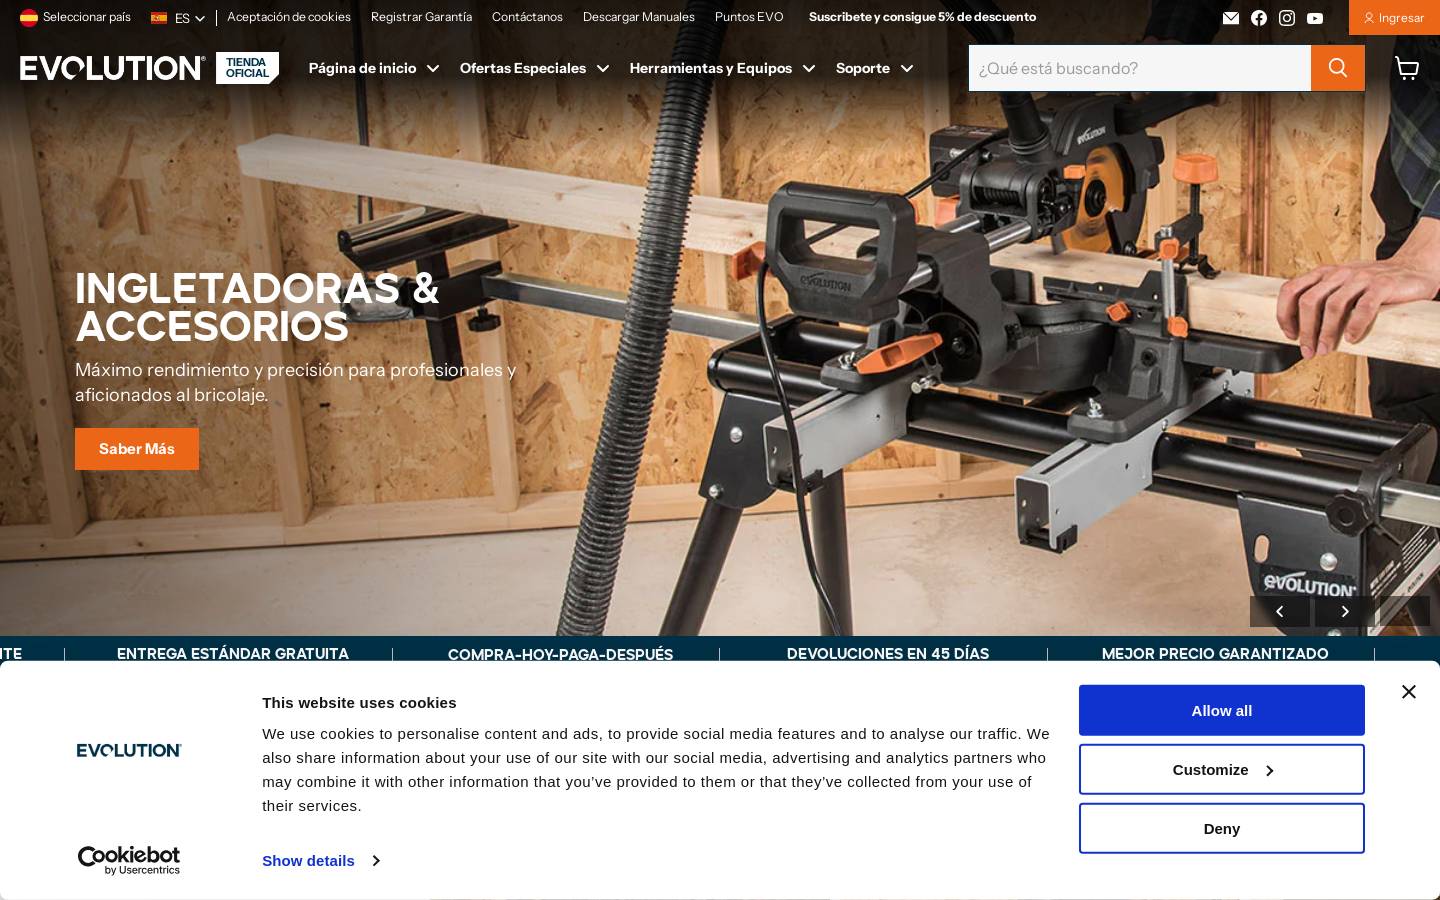Open the ES language dropdown
Screen dimensions: 1440x900
coord(178,18)
